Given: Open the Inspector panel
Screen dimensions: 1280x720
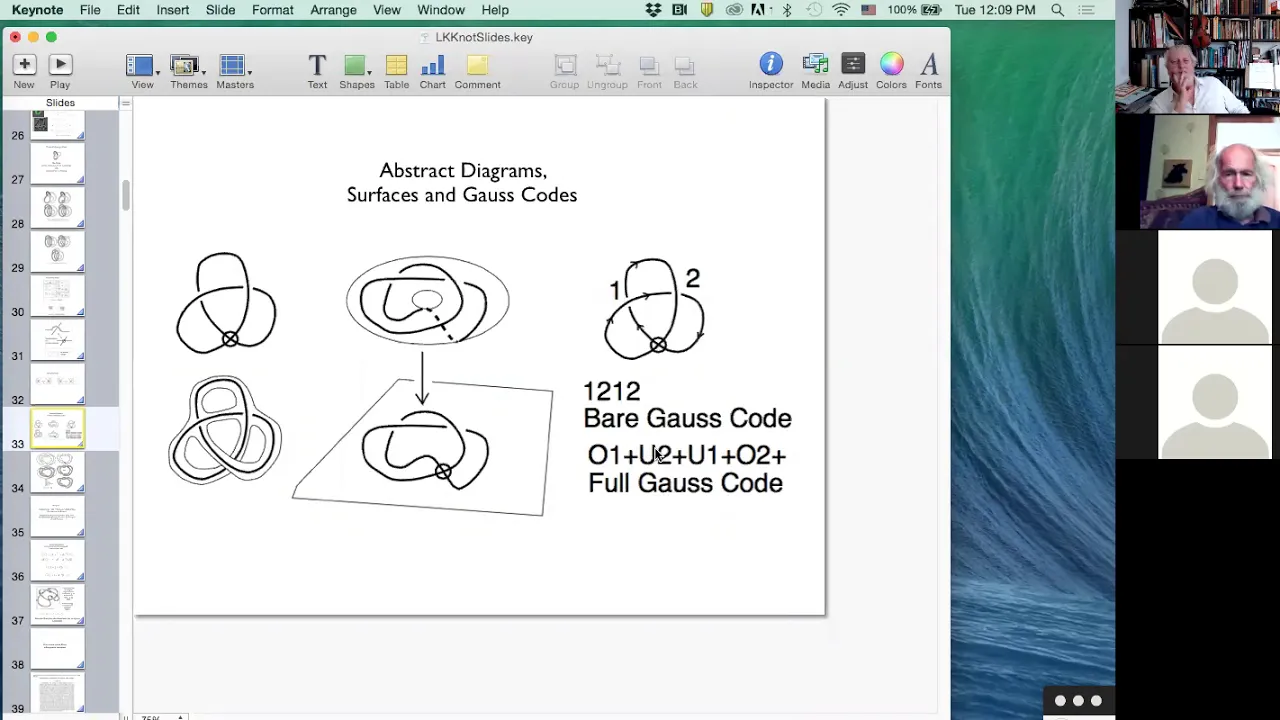Looking at the screenshot, I should tap(771, 71).
